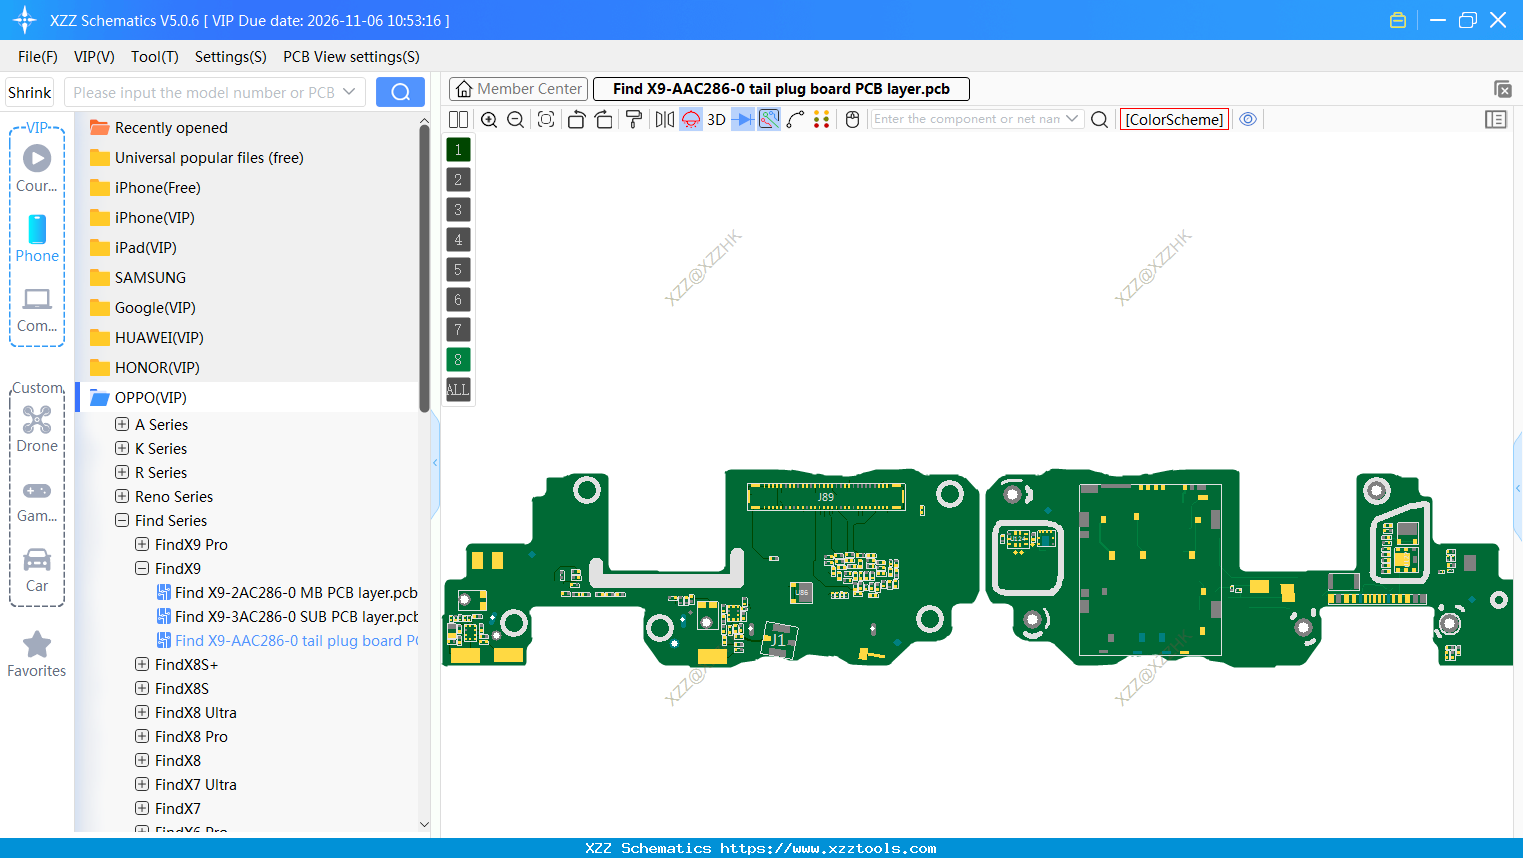The width and height of the screenshot is (1523, 858).
Task: Toggle the diode symbol icon
Action: 743,119
